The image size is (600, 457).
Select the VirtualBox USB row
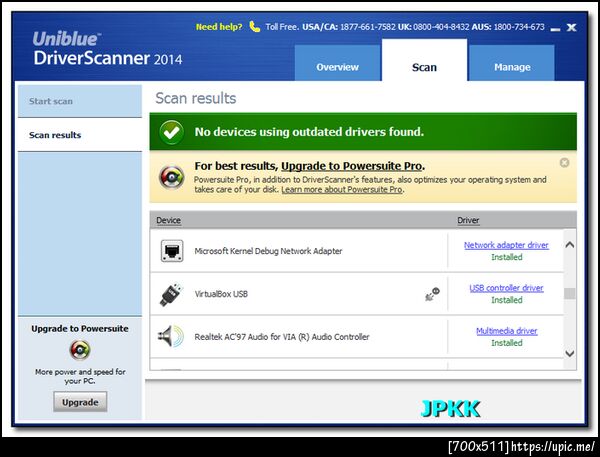pos(357,294)
